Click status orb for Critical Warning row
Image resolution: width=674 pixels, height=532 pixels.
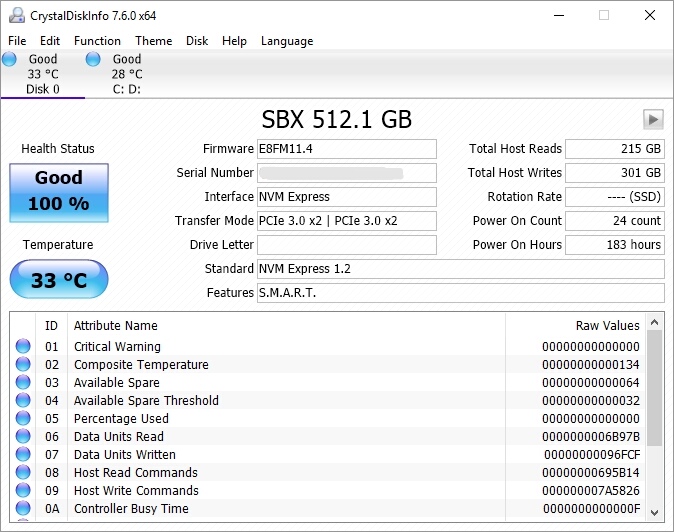coord(23,347)
